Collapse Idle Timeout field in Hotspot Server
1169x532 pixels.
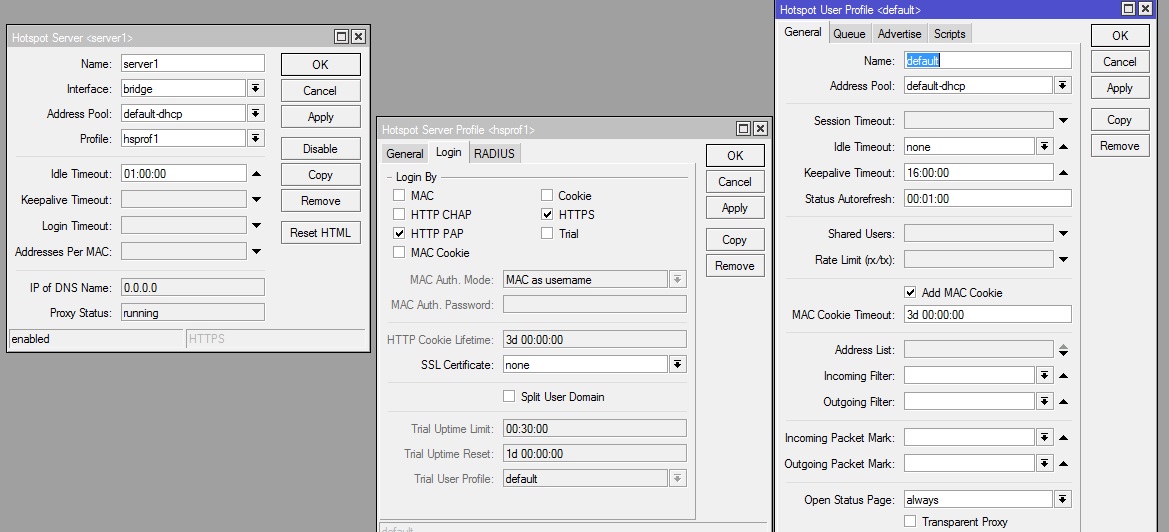coord(256,174)
